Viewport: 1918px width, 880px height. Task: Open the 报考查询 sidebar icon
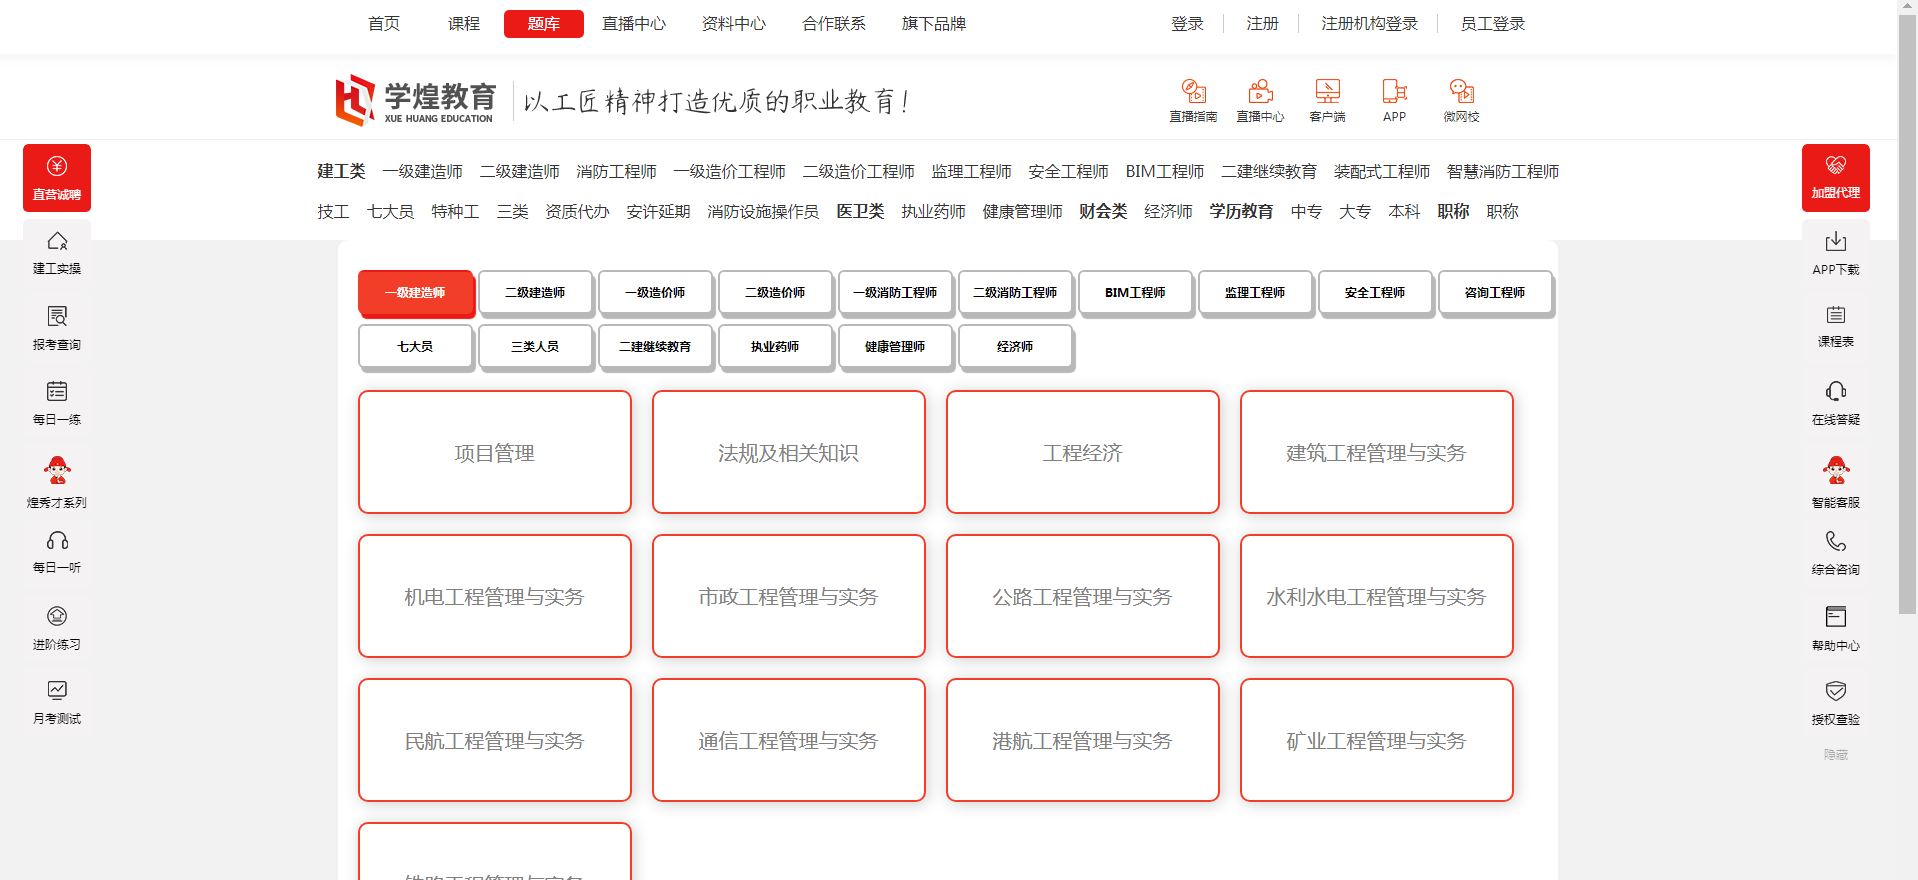click(57, 317)
